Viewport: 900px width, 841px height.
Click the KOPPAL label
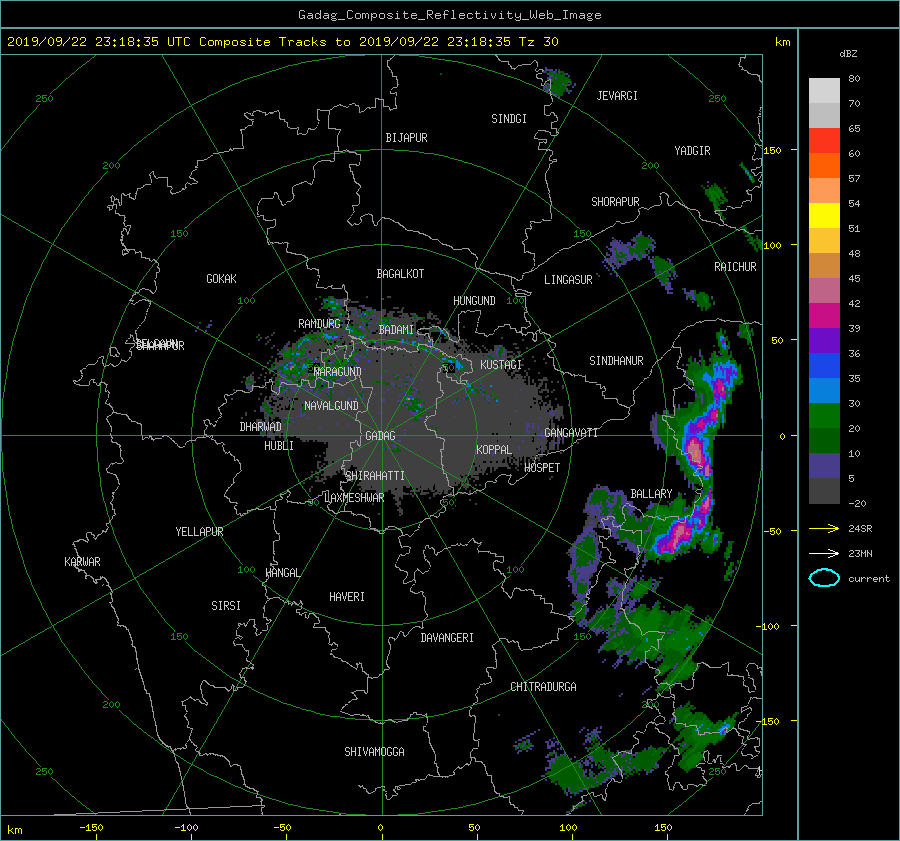(x=494, y=449)
